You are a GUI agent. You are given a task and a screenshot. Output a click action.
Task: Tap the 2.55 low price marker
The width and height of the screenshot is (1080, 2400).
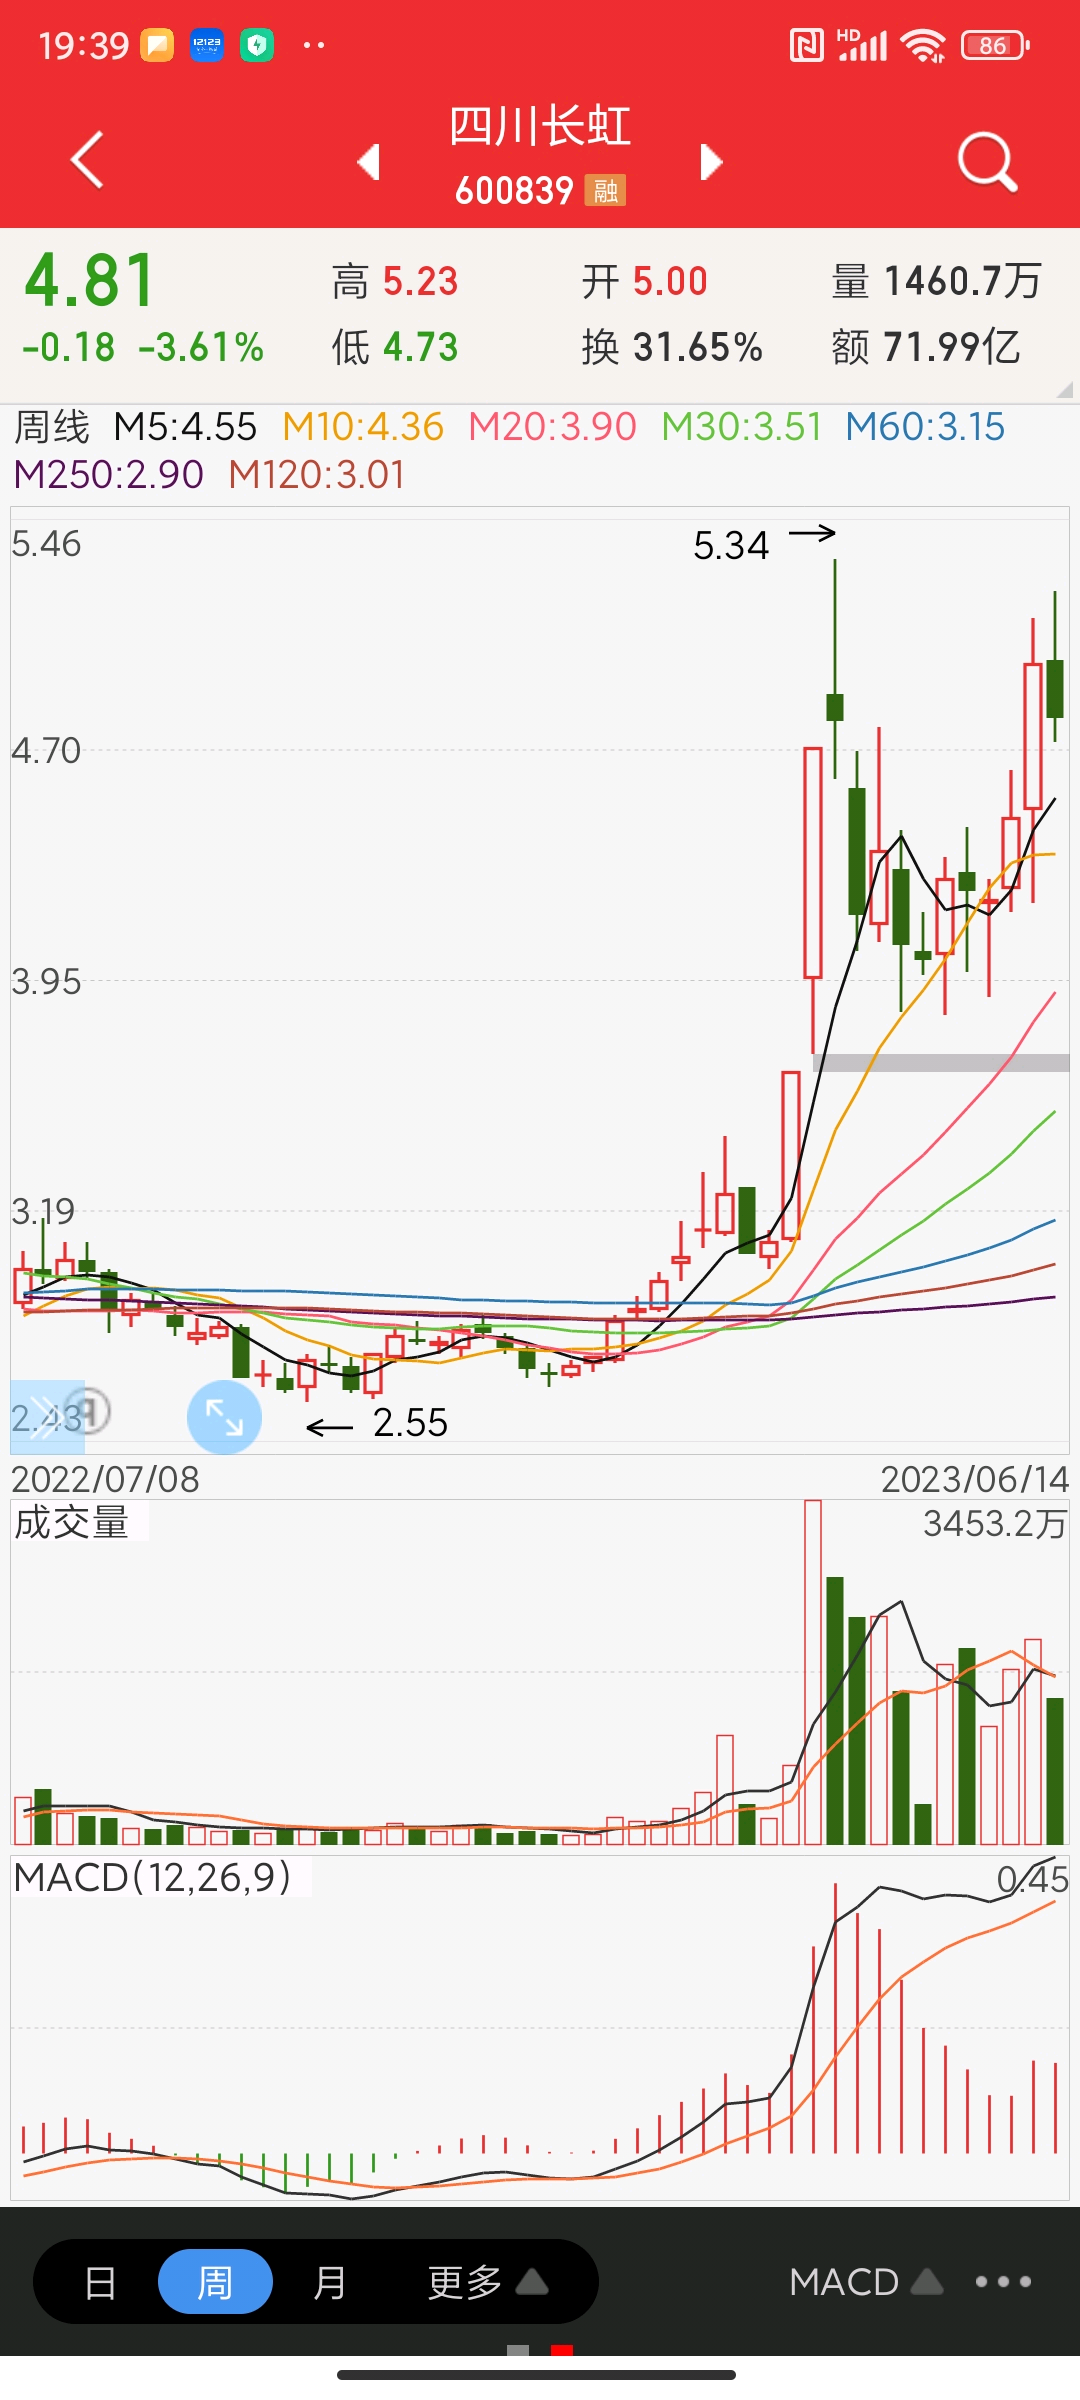click(410, 1422)
